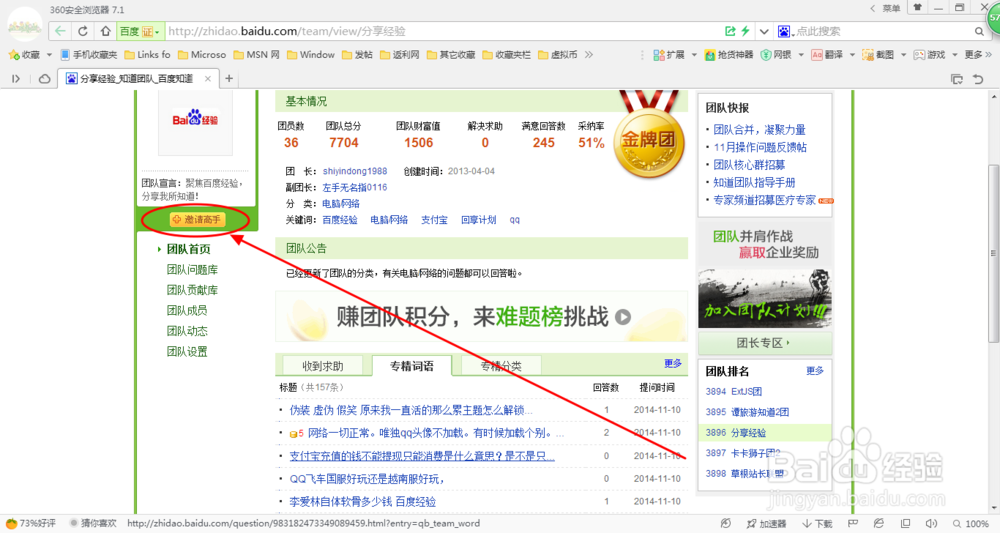Click the page vertical scrollbar thumb

pyautogui.click(x=993, y=254)
